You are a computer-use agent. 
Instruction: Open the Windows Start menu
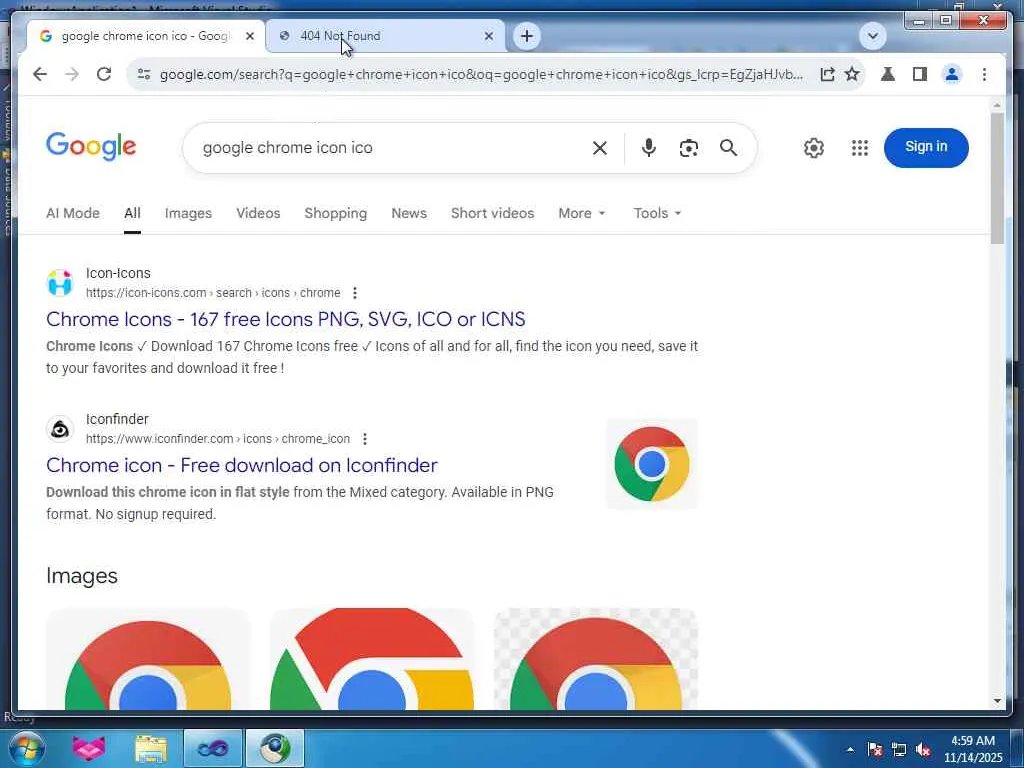click(x=25, y=748)
